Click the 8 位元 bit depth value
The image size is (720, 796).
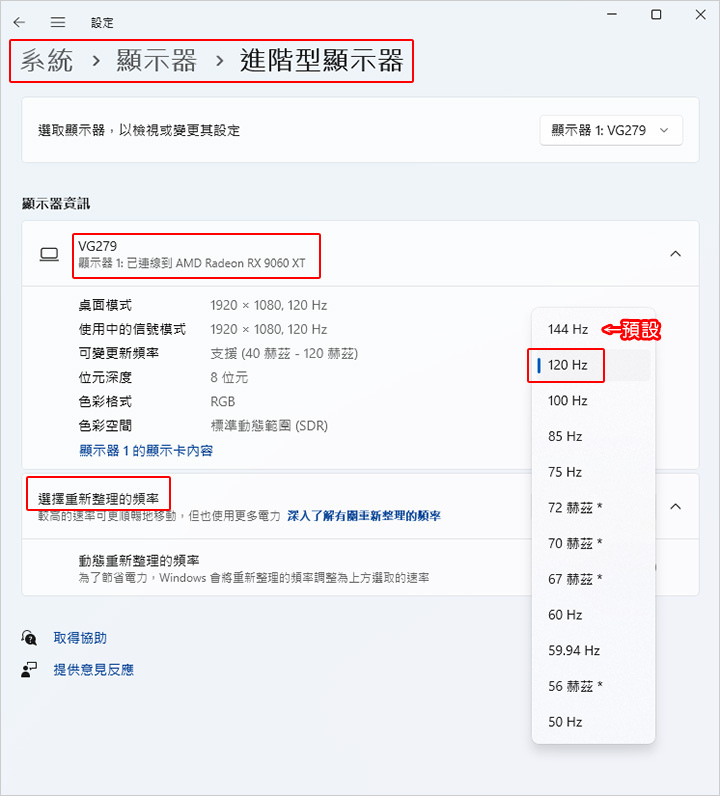coord(229,377)
